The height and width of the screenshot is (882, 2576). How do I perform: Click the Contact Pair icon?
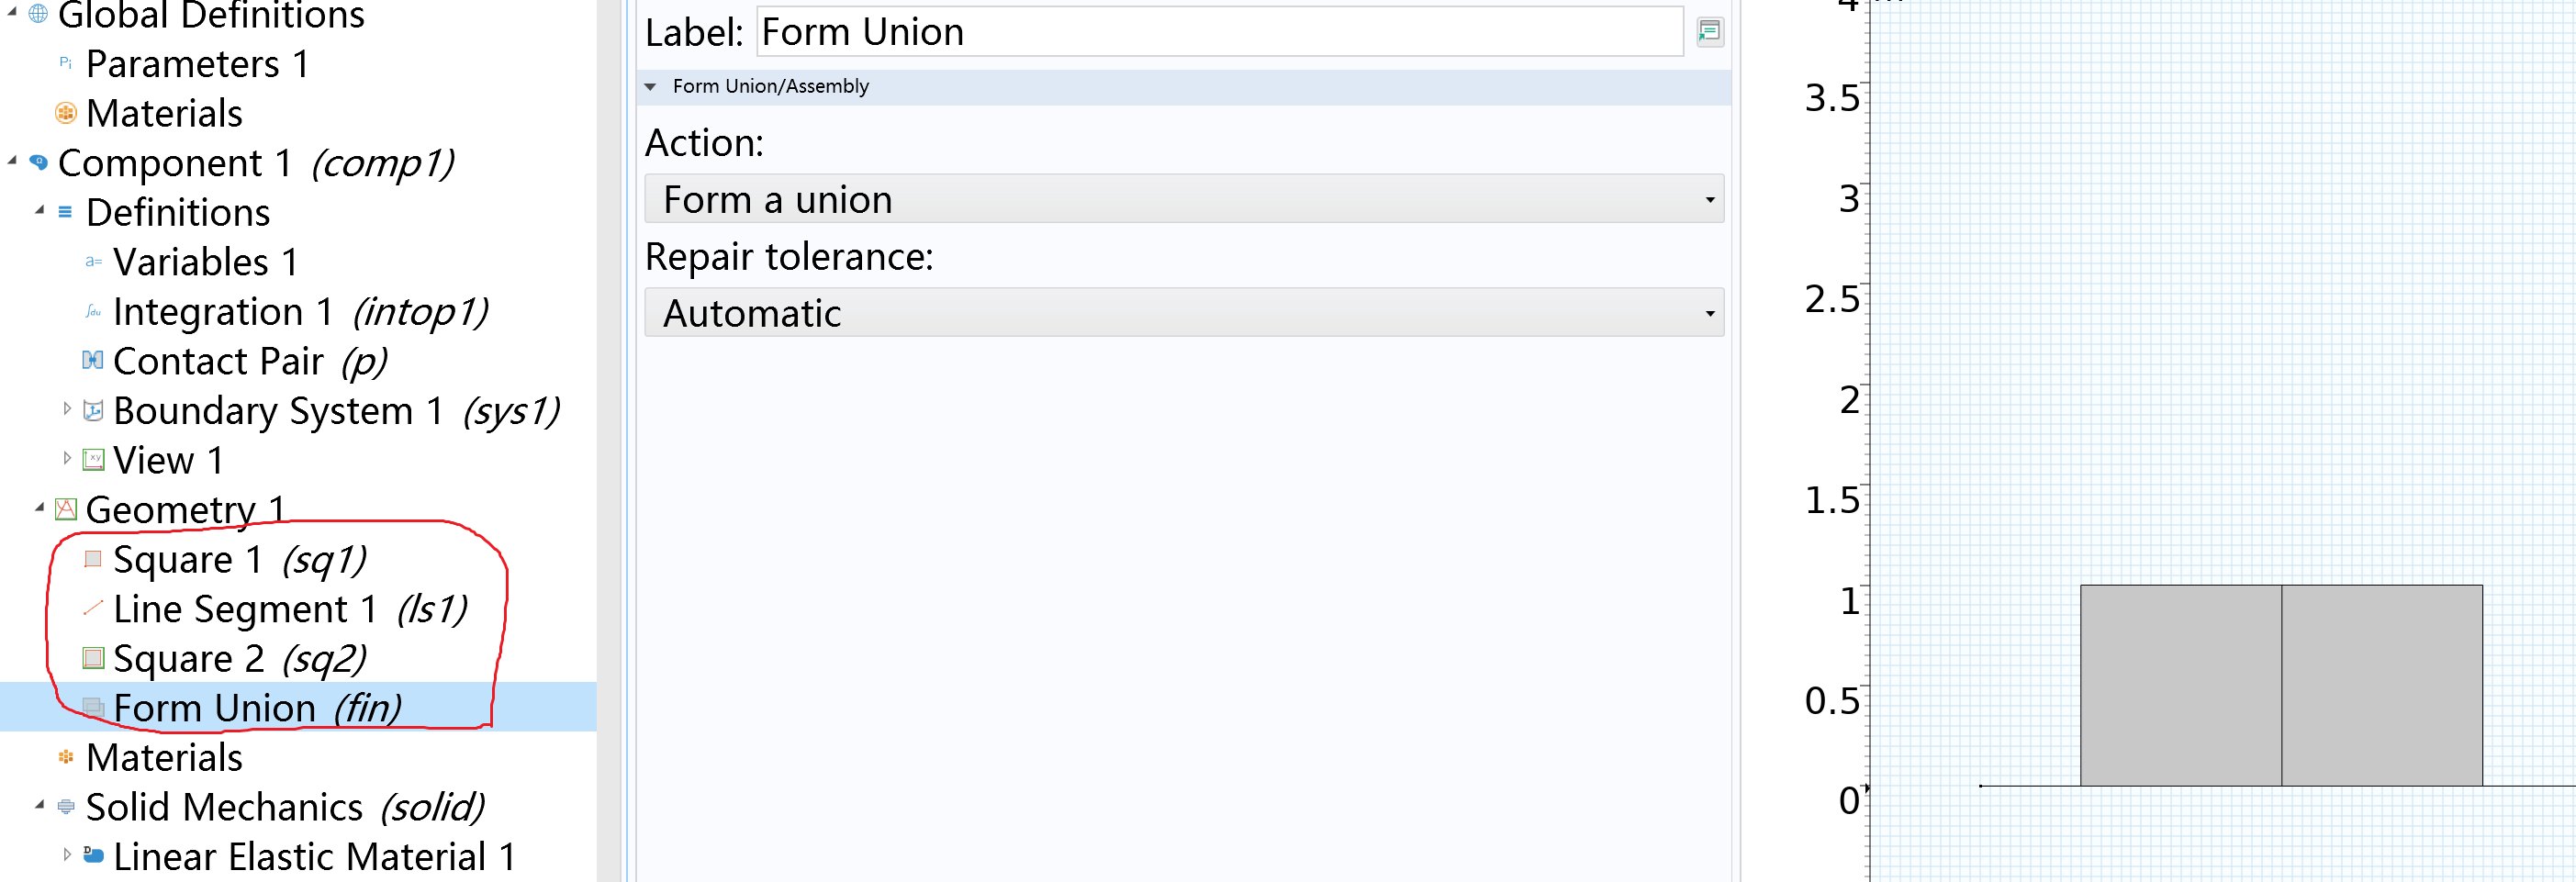93,360
